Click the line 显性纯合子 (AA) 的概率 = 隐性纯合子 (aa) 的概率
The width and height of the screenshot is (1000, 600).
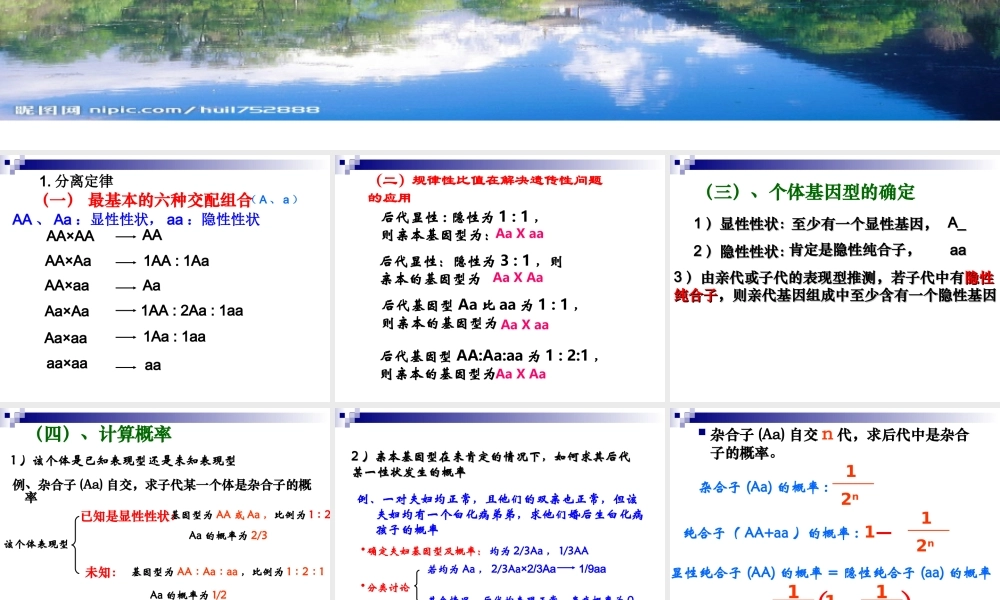(x=832, y=573)
